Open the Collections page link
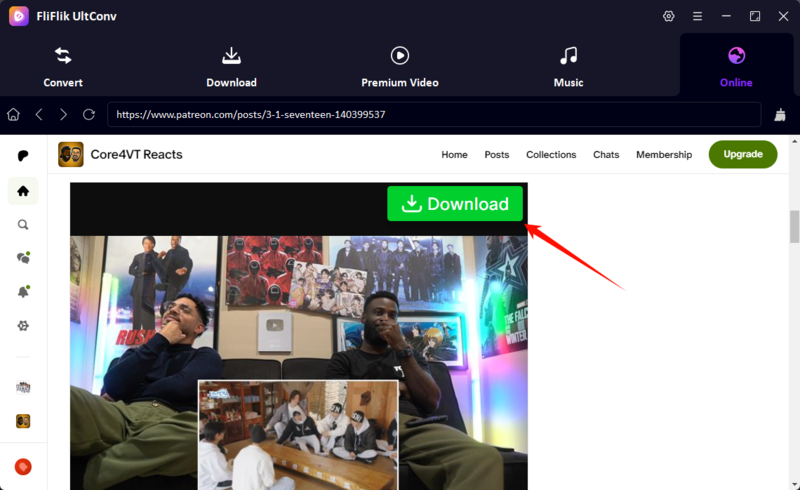This screenshot has height=490, width=800. [x=551, y=155]
